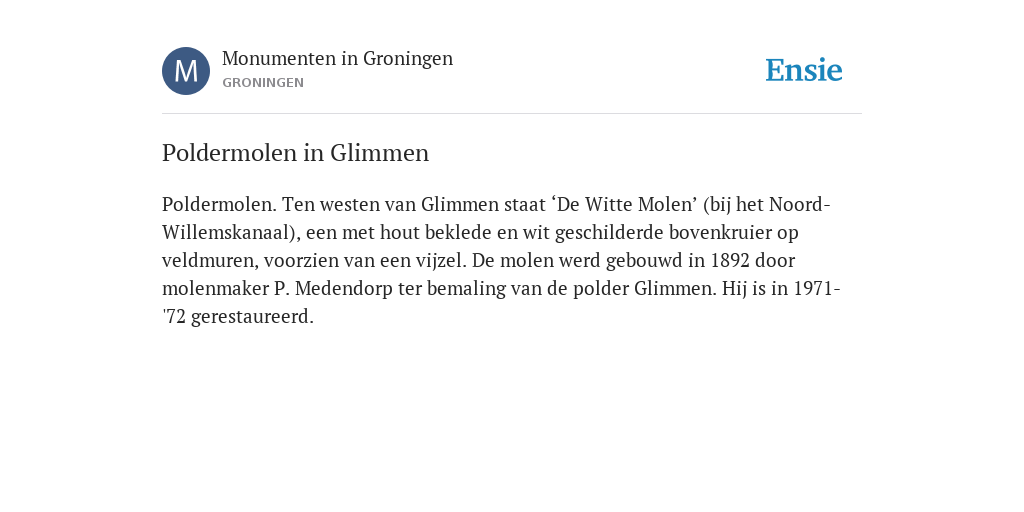Image resolution: width=1024 pixels, height=512 pixels.
Task: Click the word 'bemaling' in the paragraph
Action: [x=466, y=289]
